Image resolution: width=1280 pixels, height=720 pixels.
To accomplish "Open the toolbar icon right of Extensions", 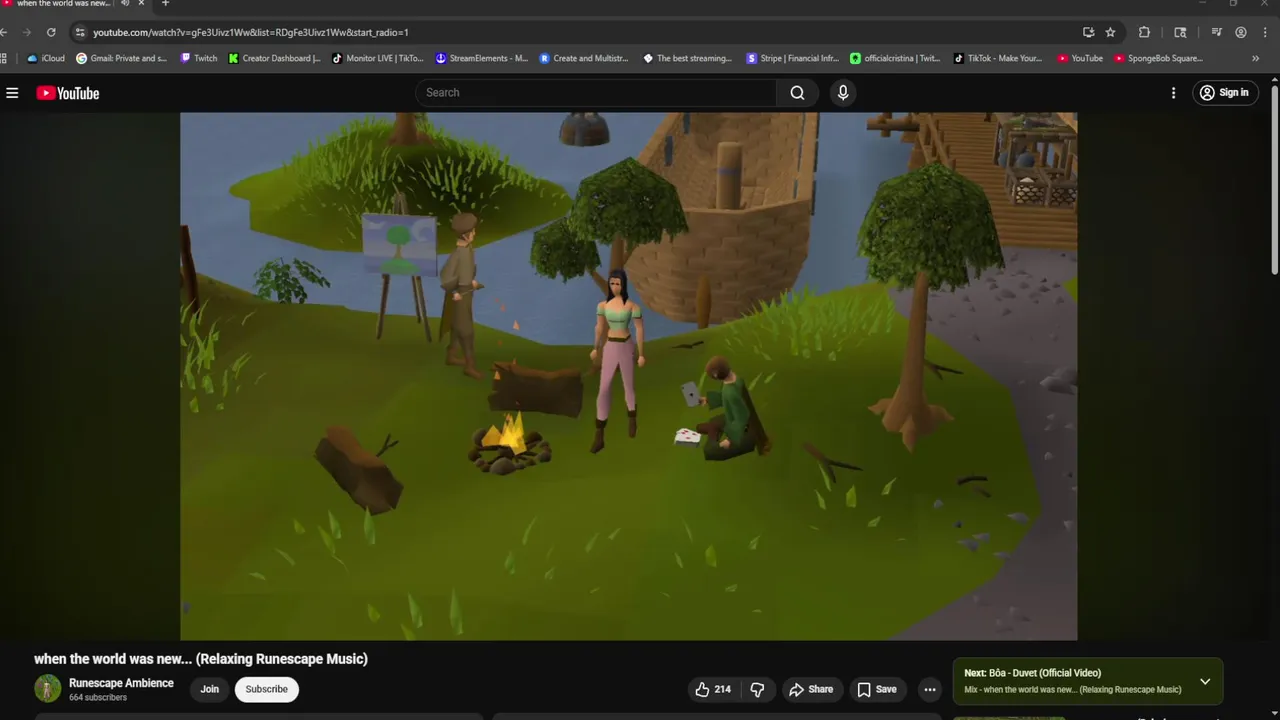I will coord(1180,32).
